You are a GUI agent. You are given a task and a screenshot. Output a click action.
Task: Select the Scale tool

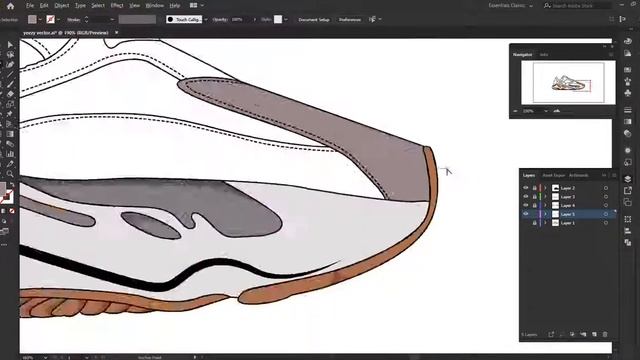click(x=10, y=104)
